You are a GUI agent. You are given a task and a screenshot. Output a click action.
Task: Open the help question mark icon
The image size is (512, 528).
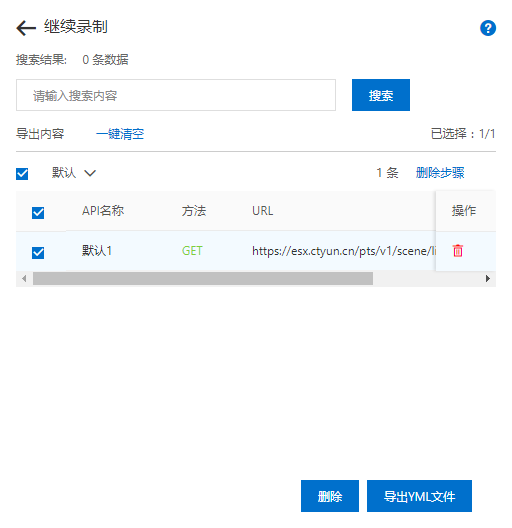pos(488,28)
